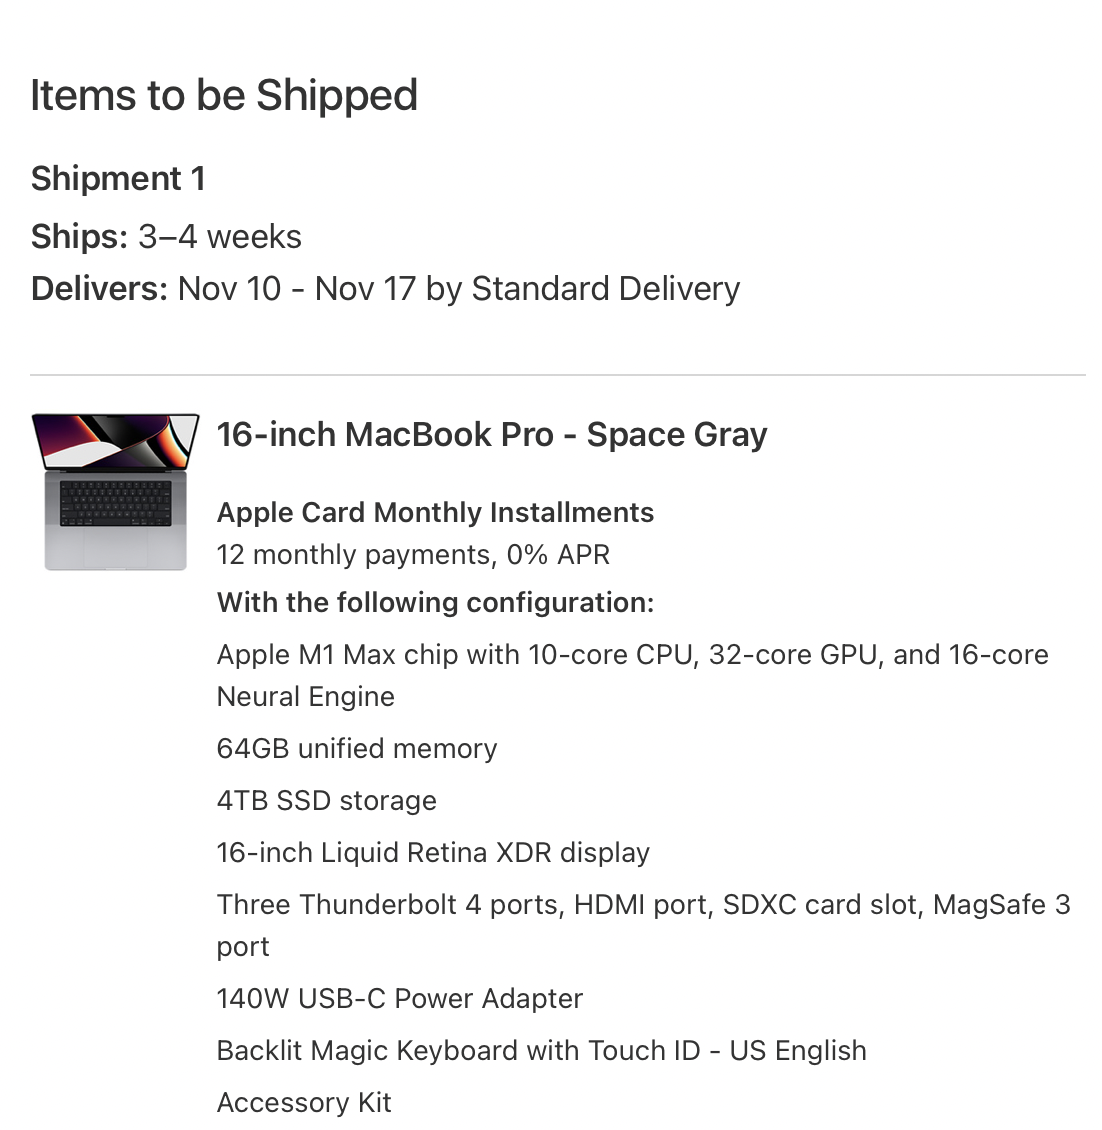
Task: Click the Accessory Kit entry
Action: [304, 1103]
